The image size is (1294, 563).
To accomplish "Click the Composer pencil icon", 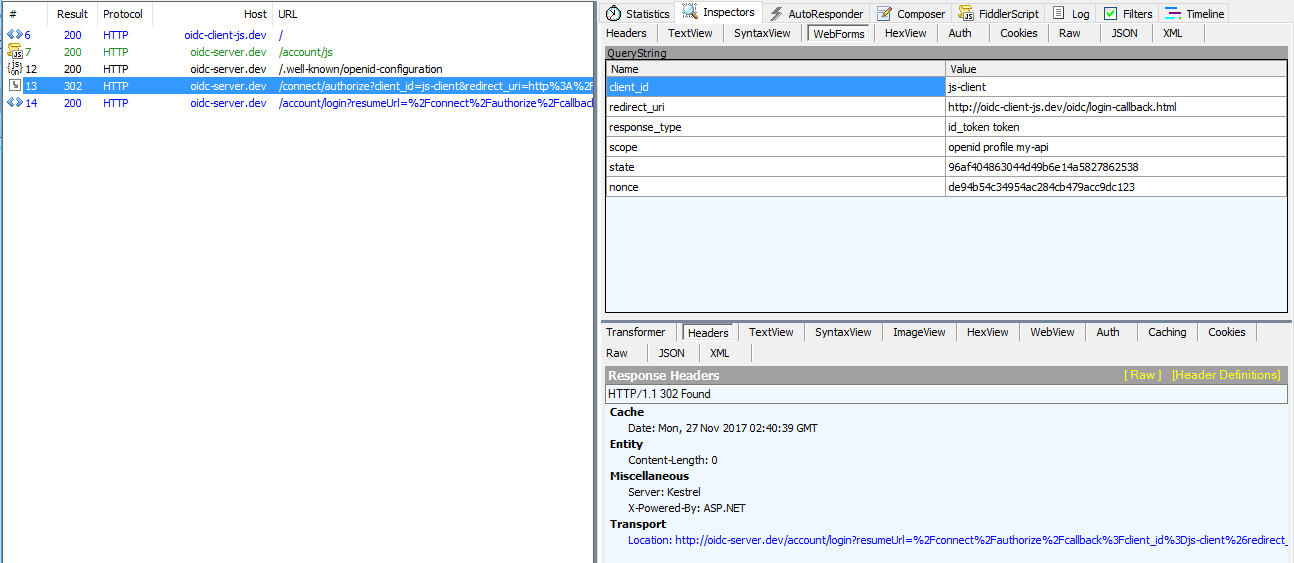I will tap(884, 13).
